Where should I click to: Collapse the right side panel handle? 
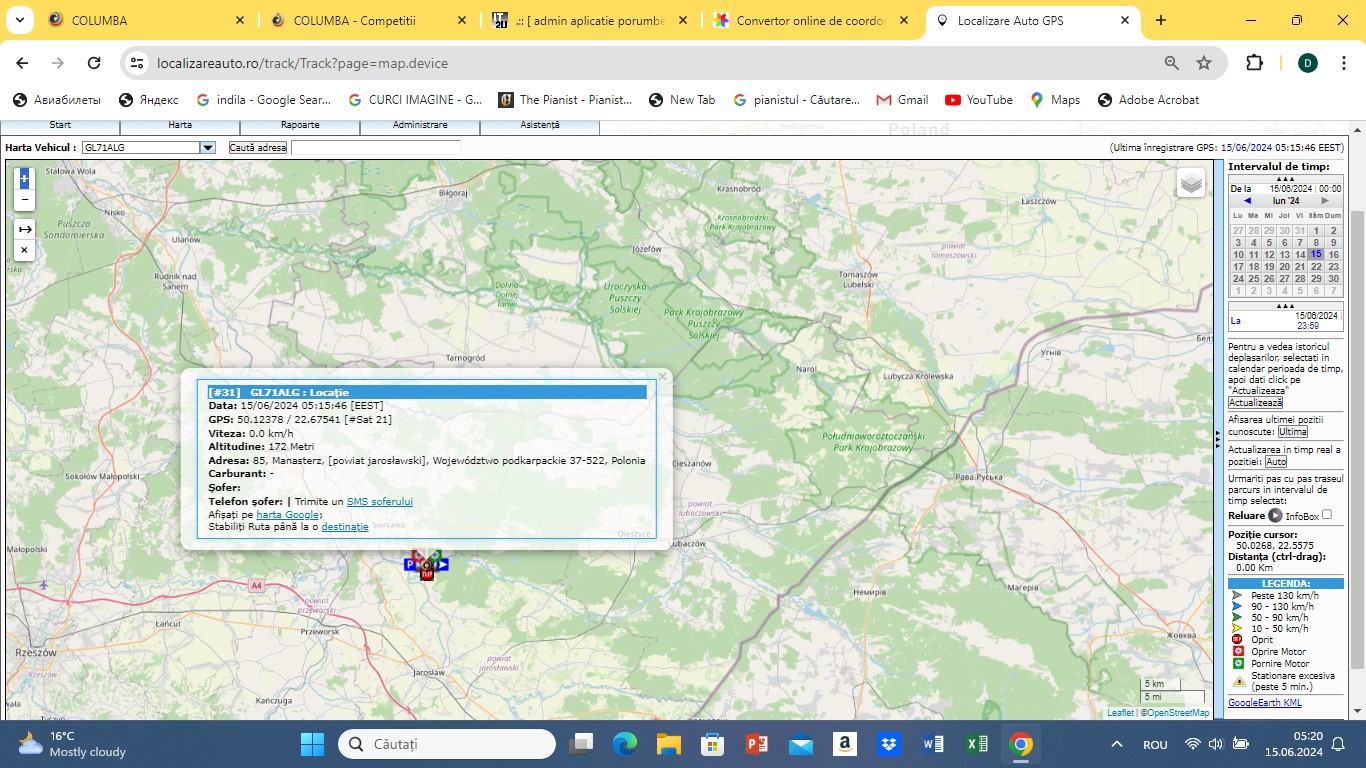1217,439
